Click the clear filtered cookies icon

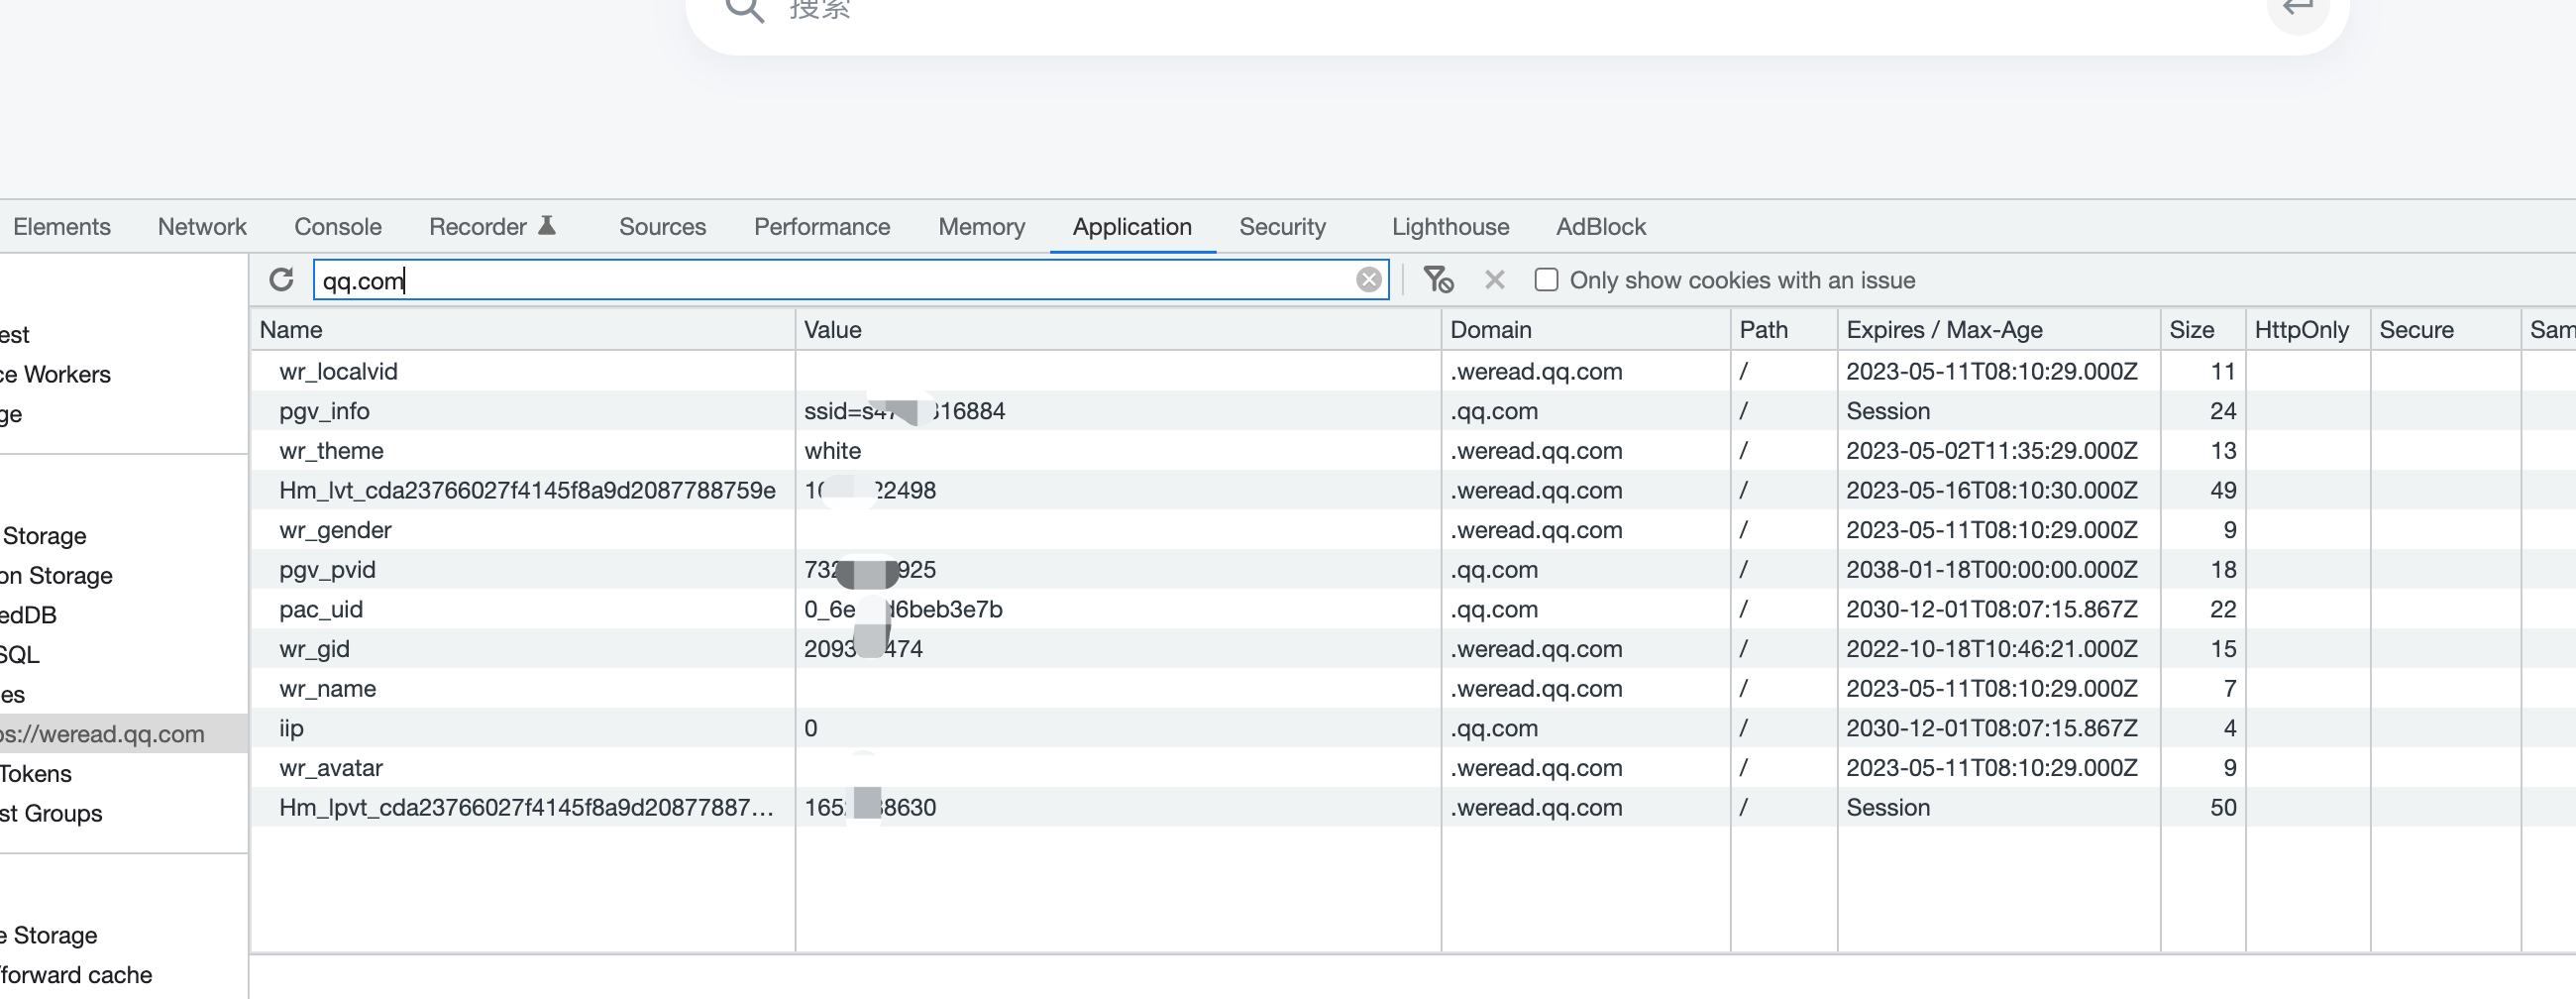(1438, 280)
